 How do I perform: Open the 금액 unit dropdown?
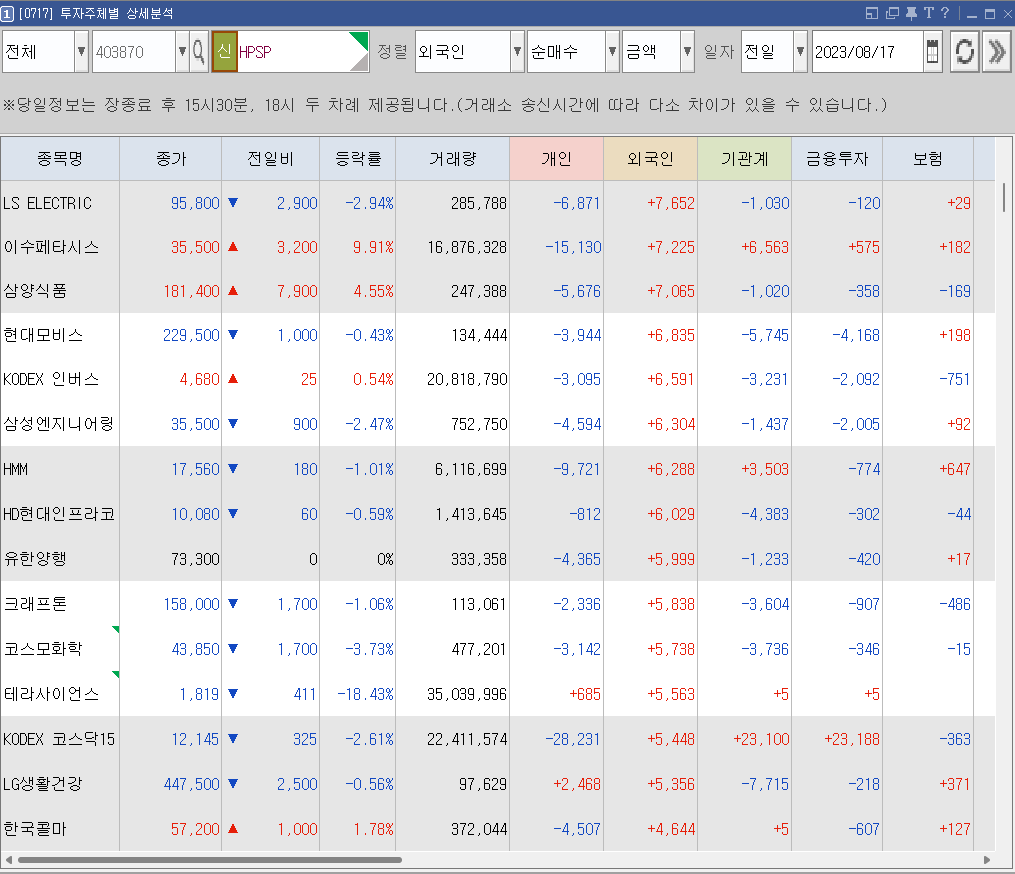tap(687, 51)
